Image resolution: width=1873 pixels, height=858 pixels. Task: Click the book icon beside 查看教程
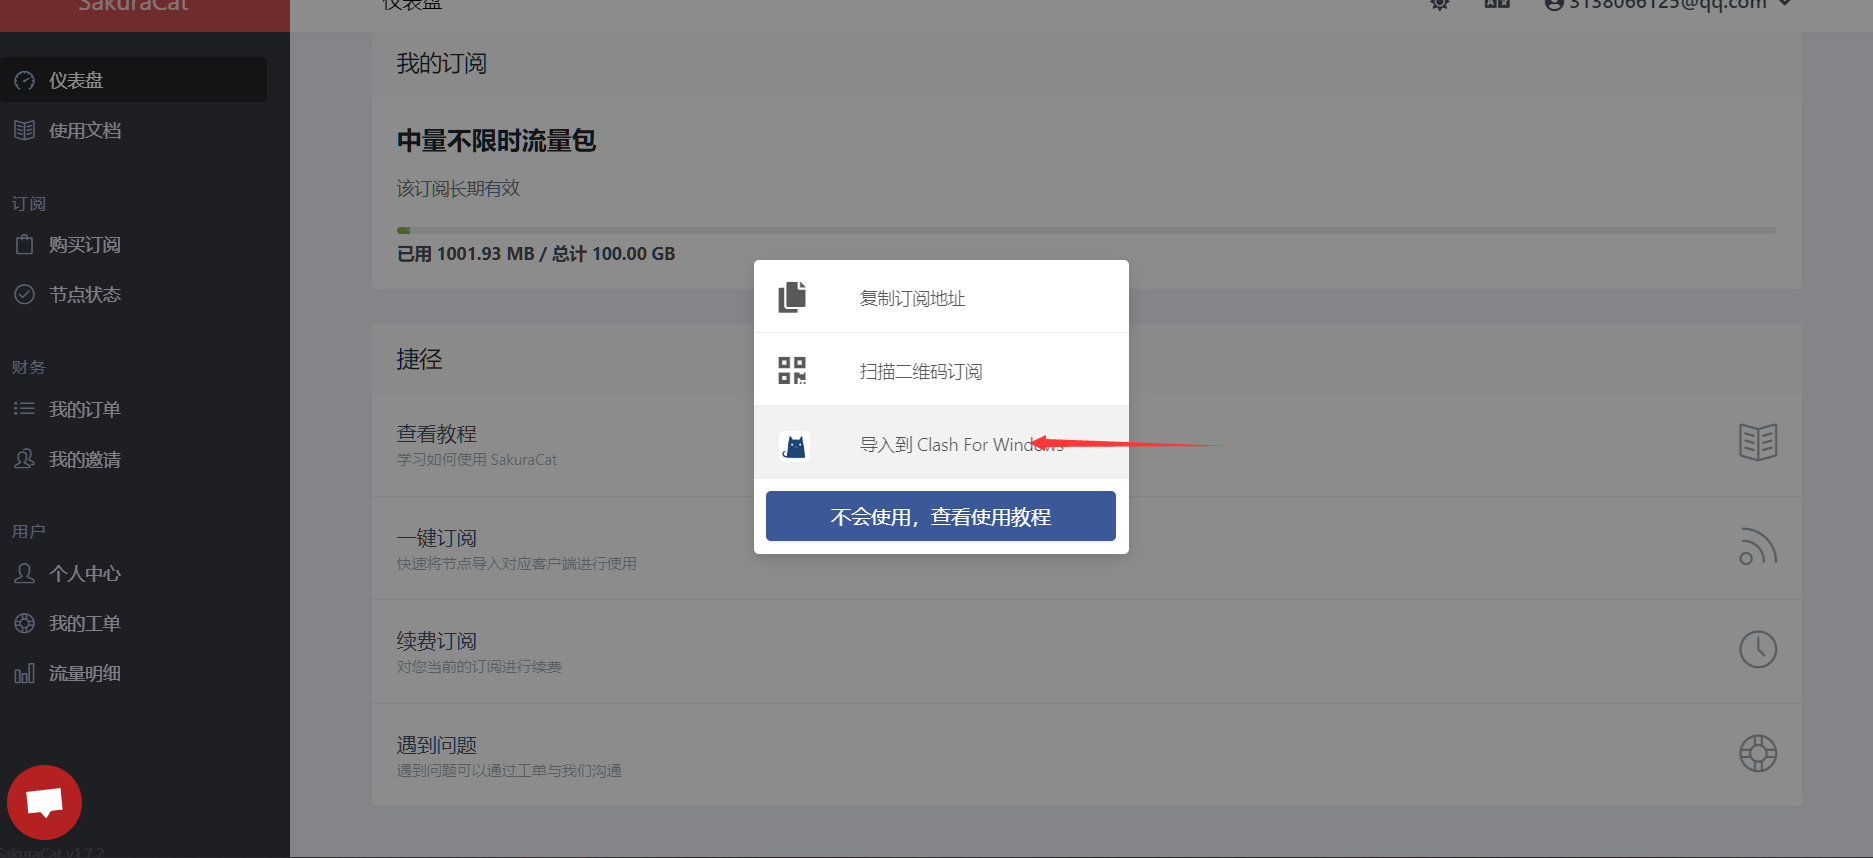1757,442
